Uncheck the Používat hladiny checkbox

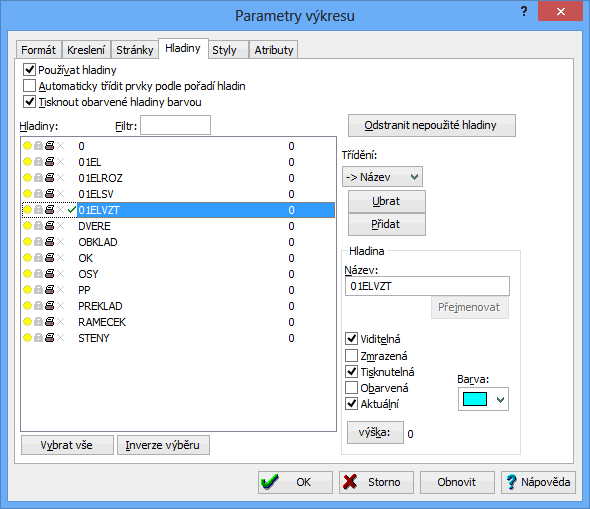click(x=29, y=70)
